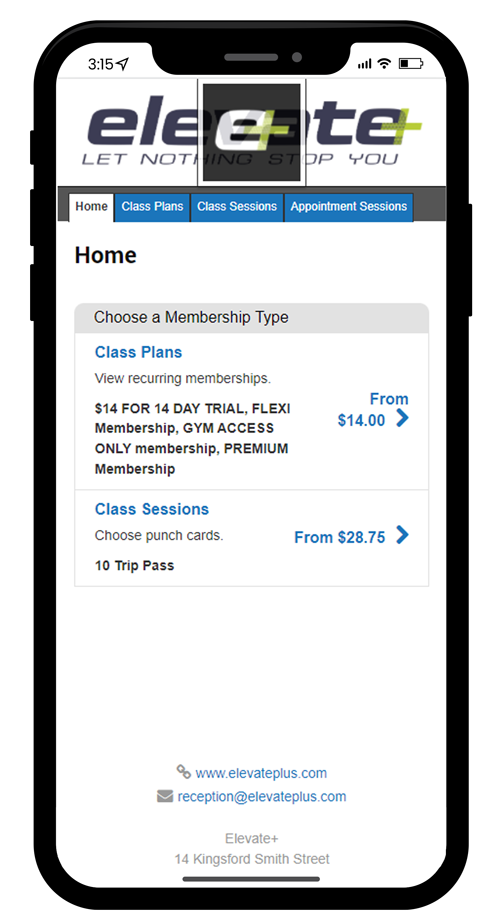Click the Class Sessions heading link
The width and height of the screenshot is (500, 923).
(152, 509)
